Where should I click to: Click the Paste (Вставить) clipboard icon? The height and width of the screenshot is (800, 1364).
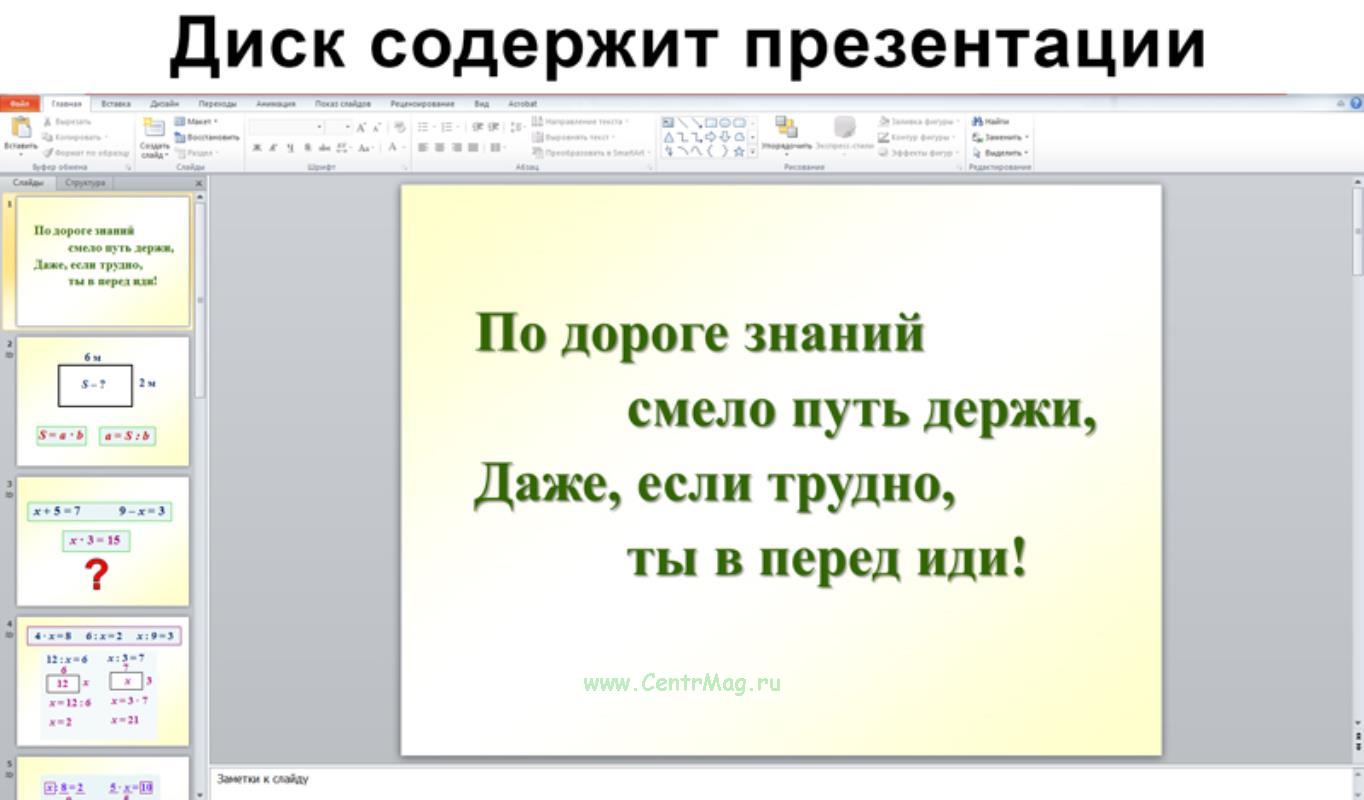tap(20, 127)
